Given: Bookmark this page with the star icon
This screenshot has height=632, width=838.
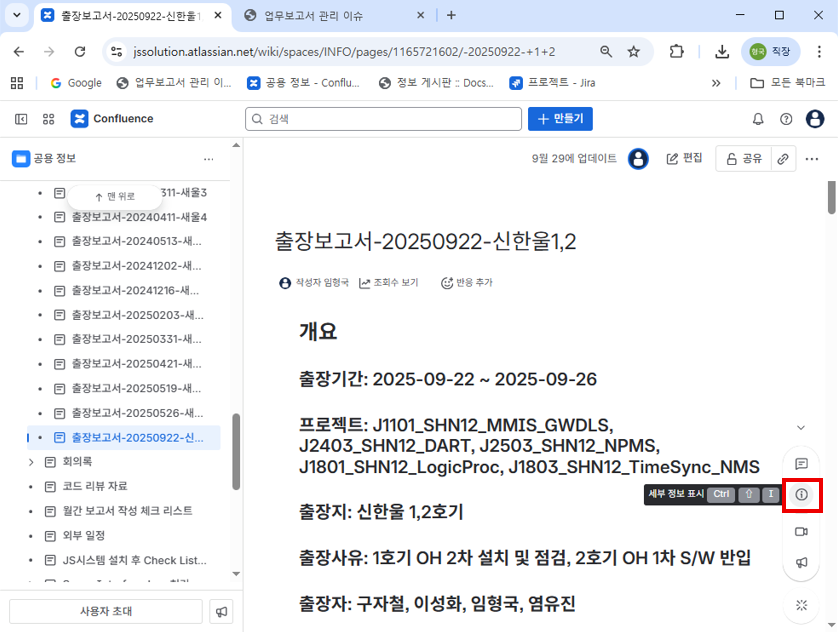Looking at the screenshot, I should click(633, 52).
